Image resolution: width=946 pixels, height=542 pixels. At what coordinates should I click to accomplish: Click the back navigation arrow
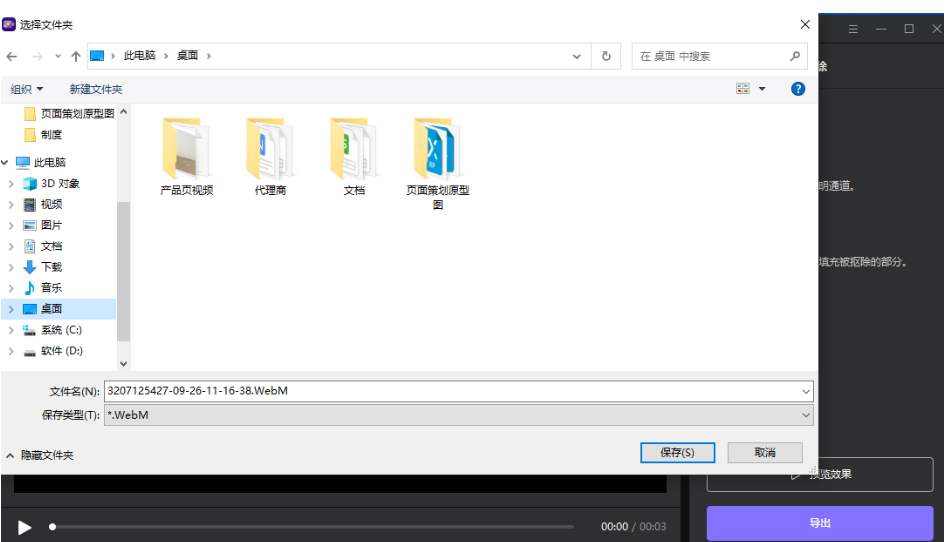point(12,57)
